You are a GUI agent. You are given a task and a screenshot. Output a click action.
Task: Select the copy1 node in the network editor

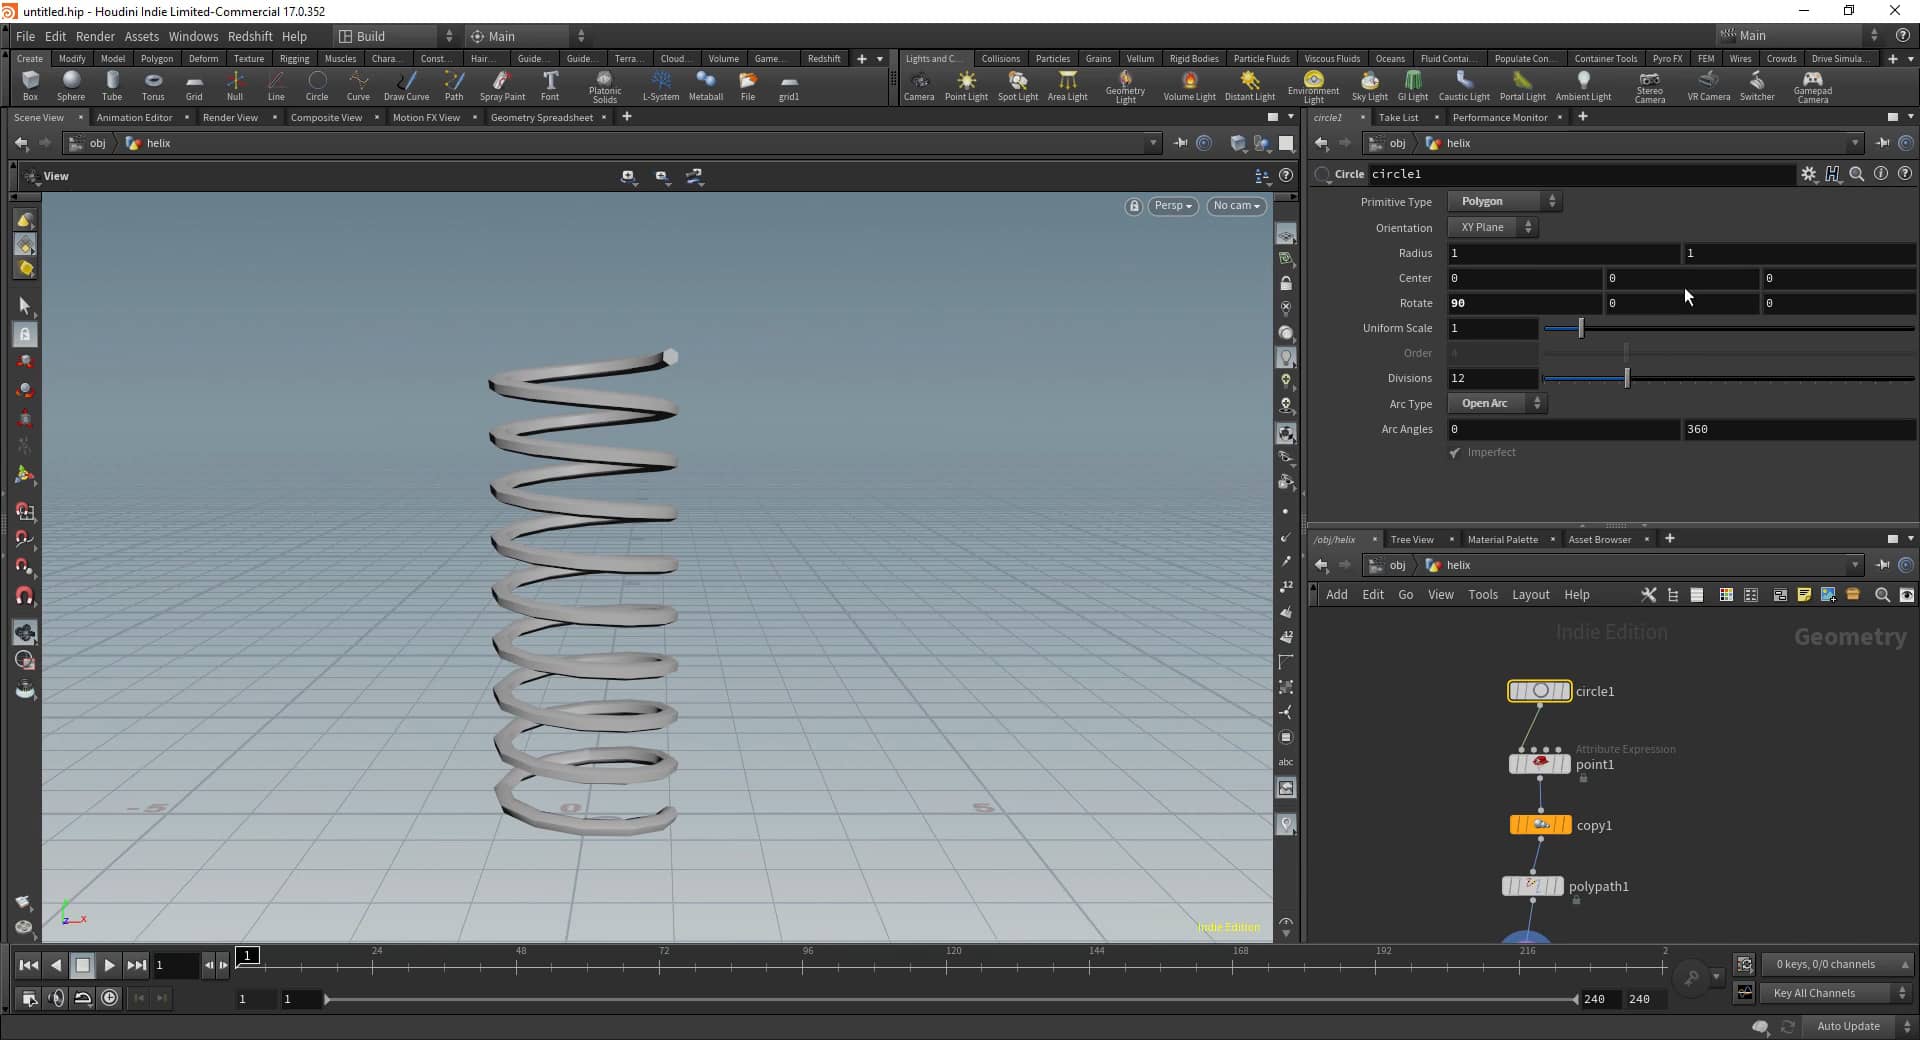point(1539,825)
